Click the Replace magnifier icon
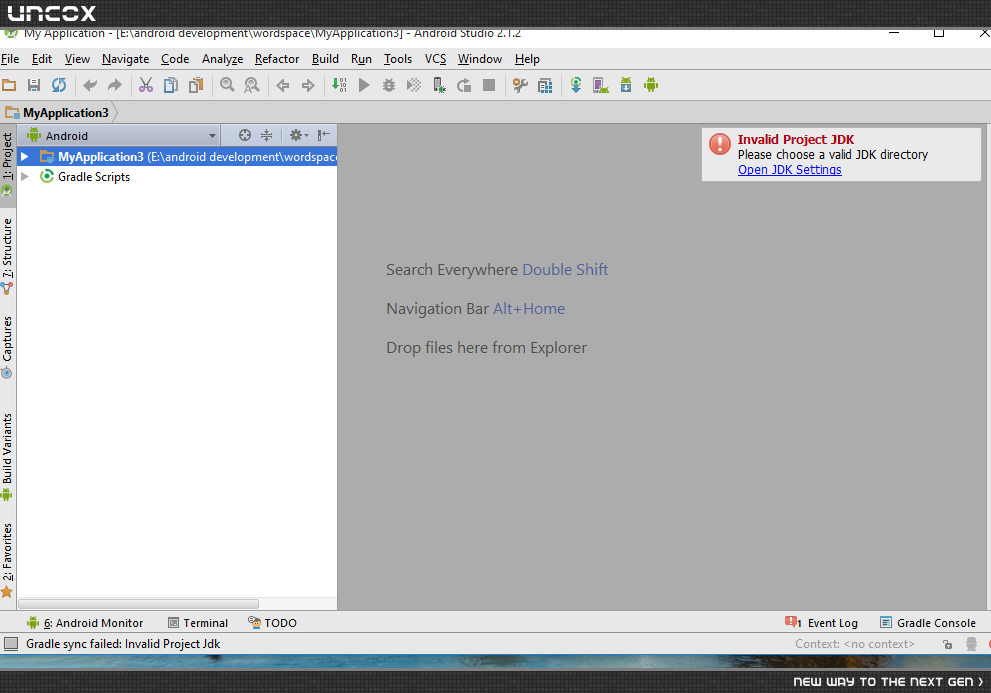 point(252,85)
